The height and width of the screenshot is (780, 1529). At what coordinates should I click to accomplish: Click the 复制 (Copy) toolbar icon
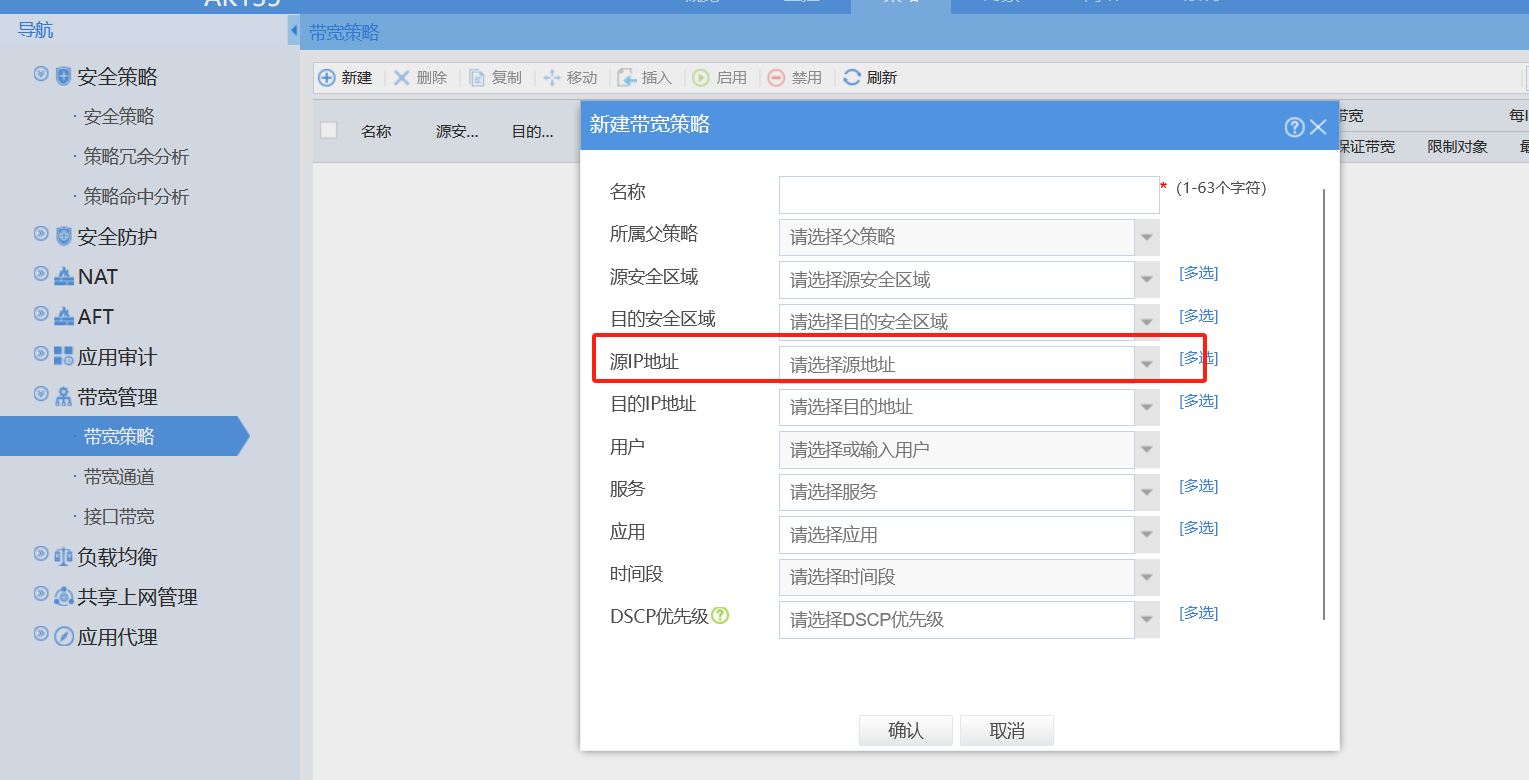pos(478,78)
